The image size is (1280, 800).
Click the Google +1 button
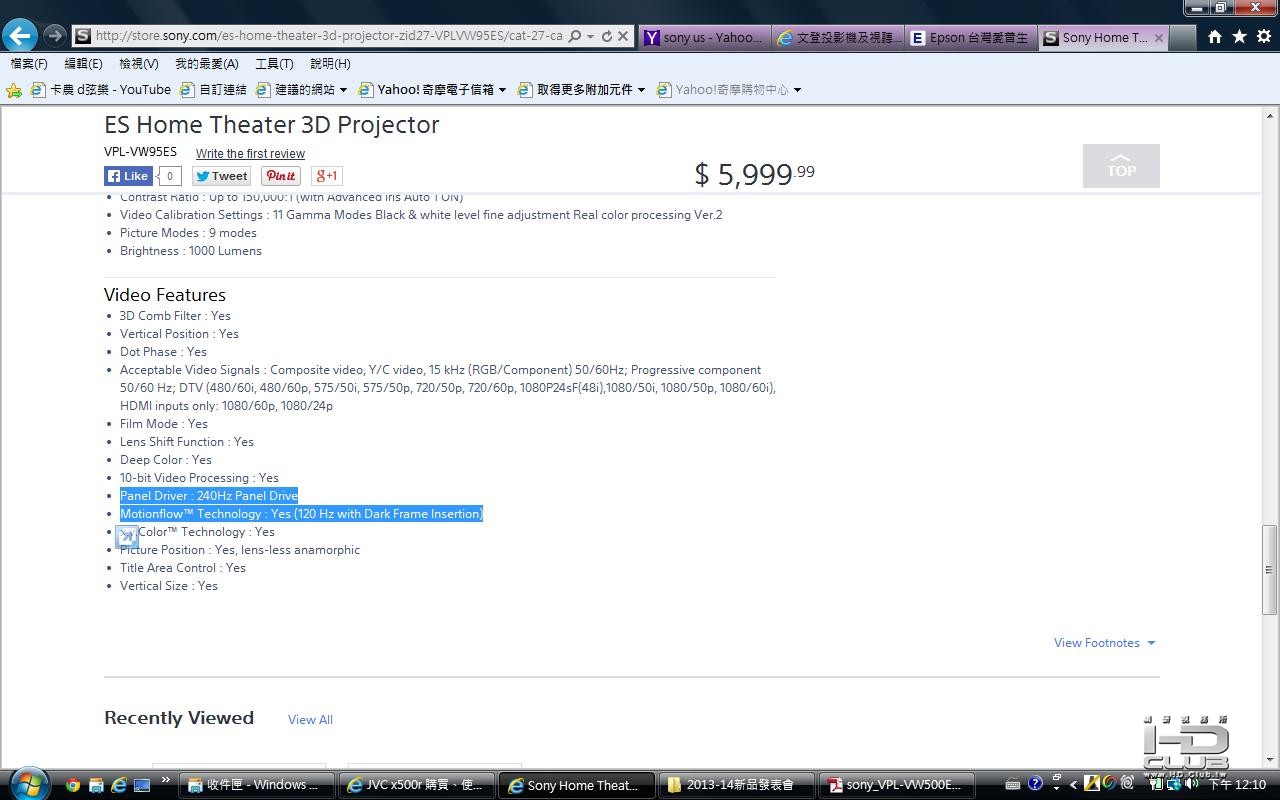pyautogui.click(x=327, y=176)
